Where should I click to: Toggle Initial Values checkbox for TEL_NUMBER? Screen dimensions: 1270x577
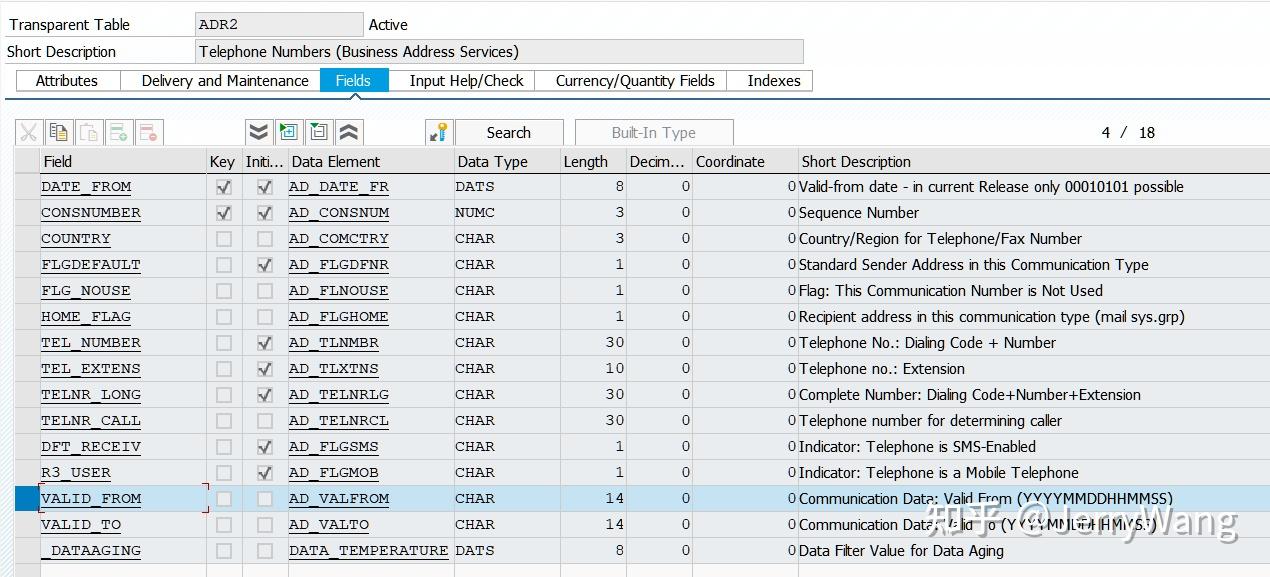[265, 343]
